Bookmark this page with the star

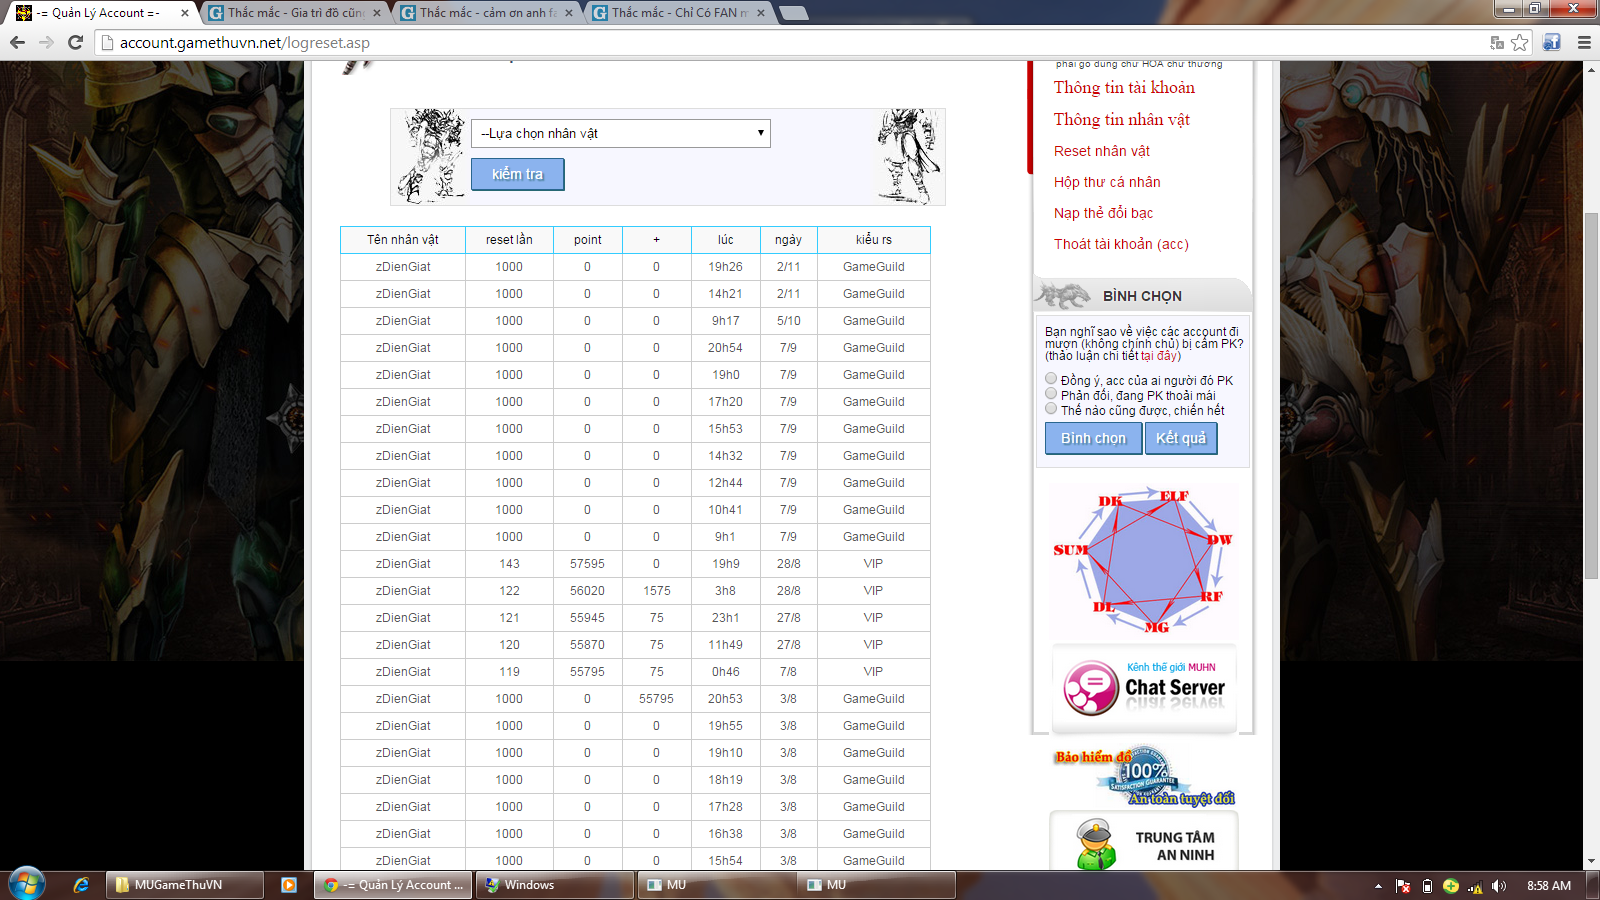[x=1520, y=42]
